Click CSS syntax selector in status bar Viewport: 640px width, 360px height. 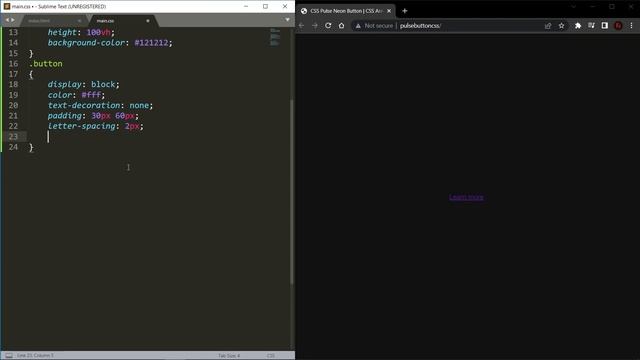coord(271,356)
